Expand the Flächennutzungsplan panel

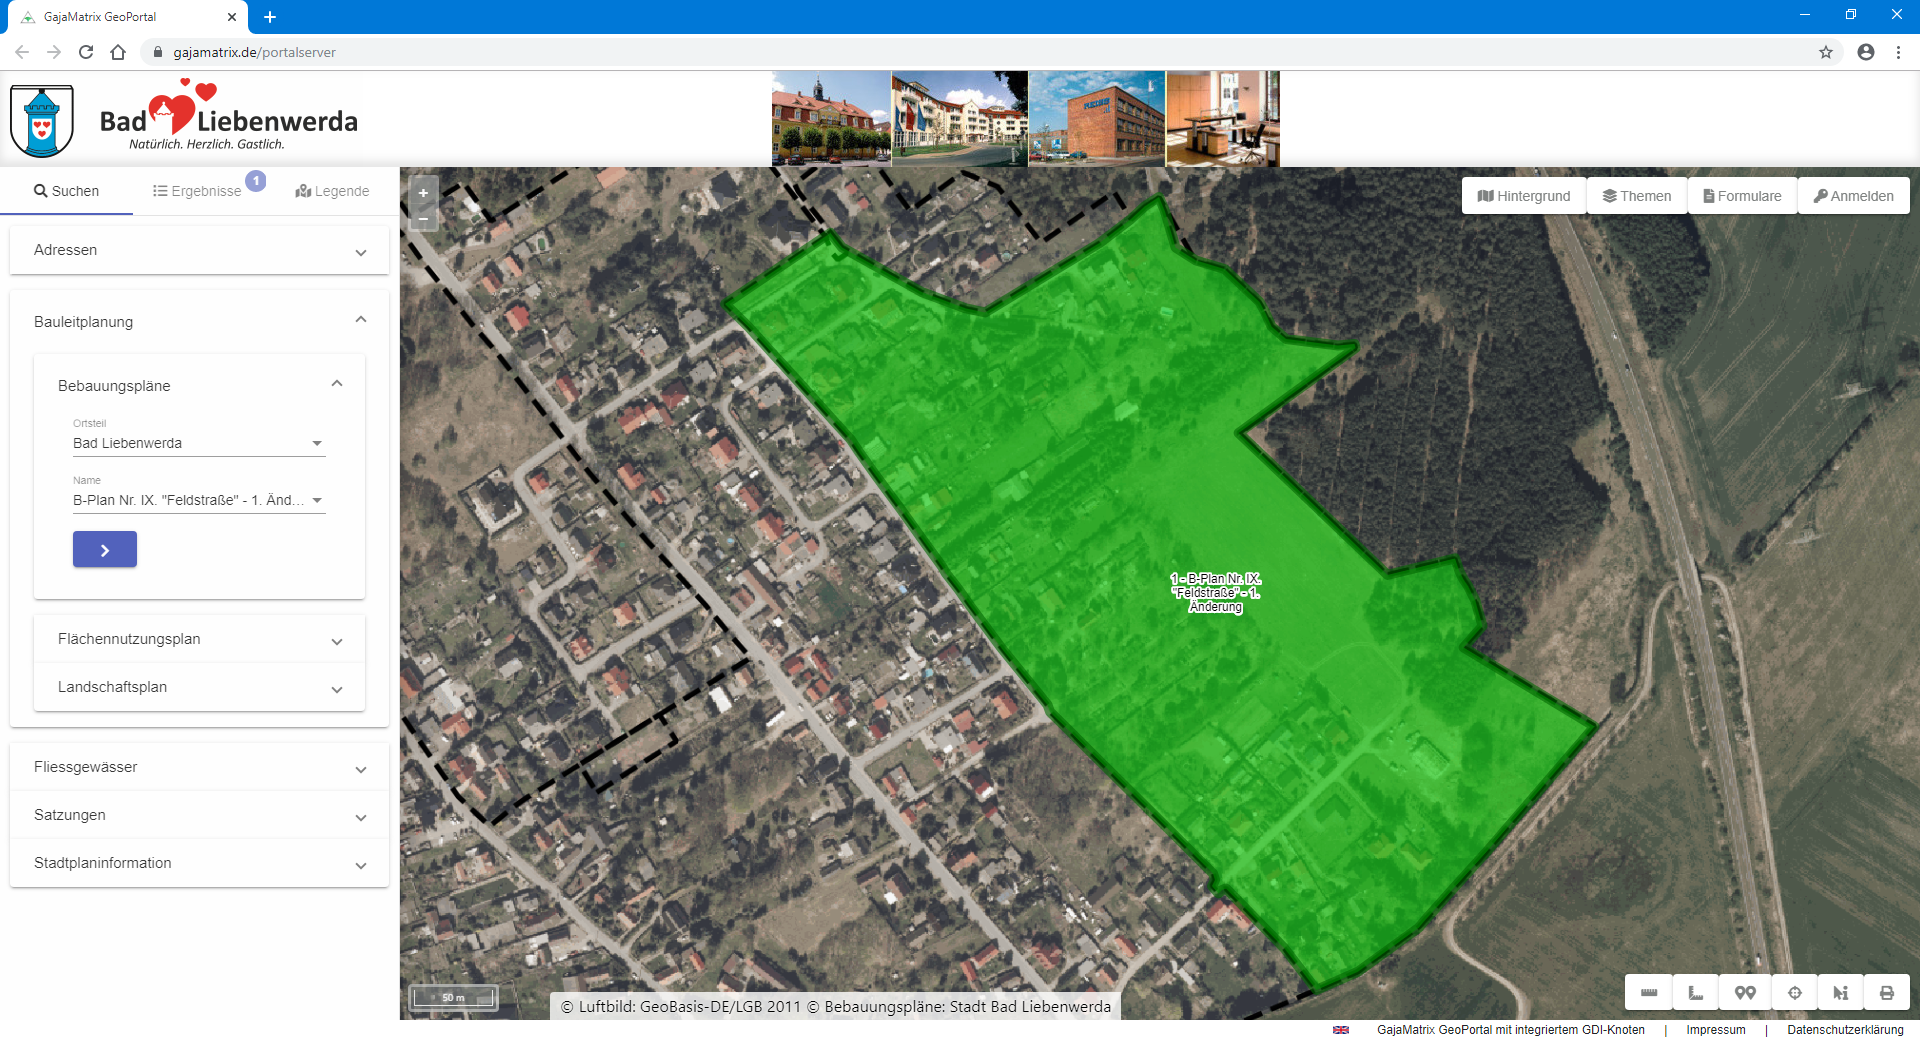point(199,639)
